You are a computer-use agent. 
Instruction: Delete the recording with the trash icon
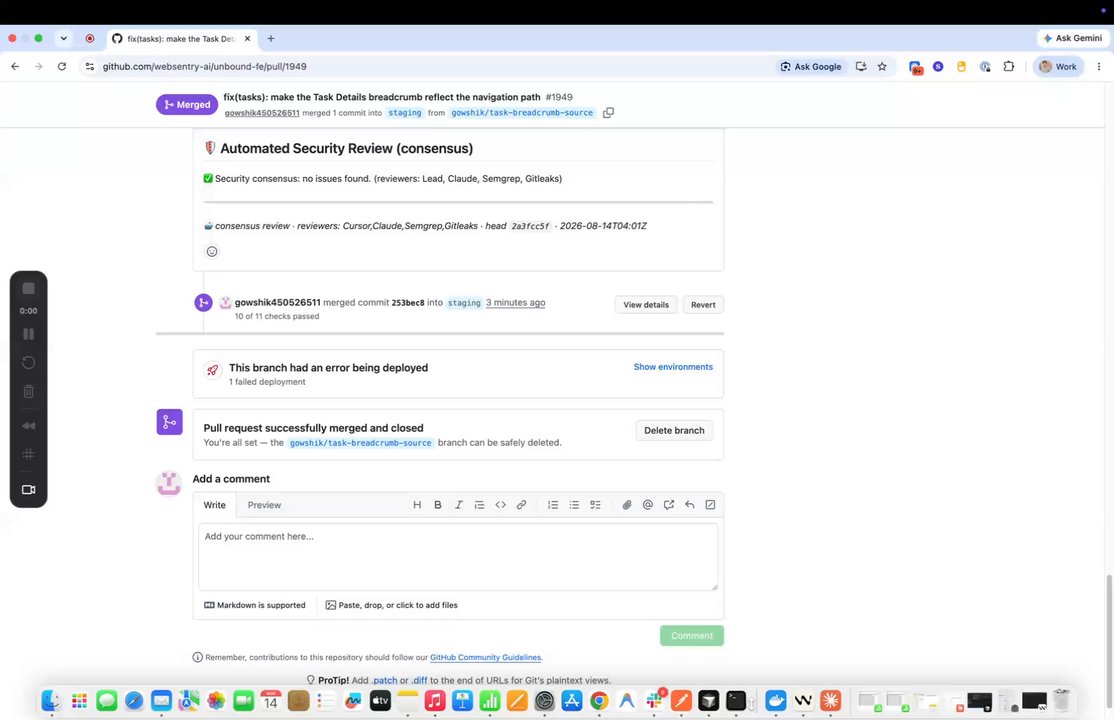pyautogui.click(x=28, y=392)
